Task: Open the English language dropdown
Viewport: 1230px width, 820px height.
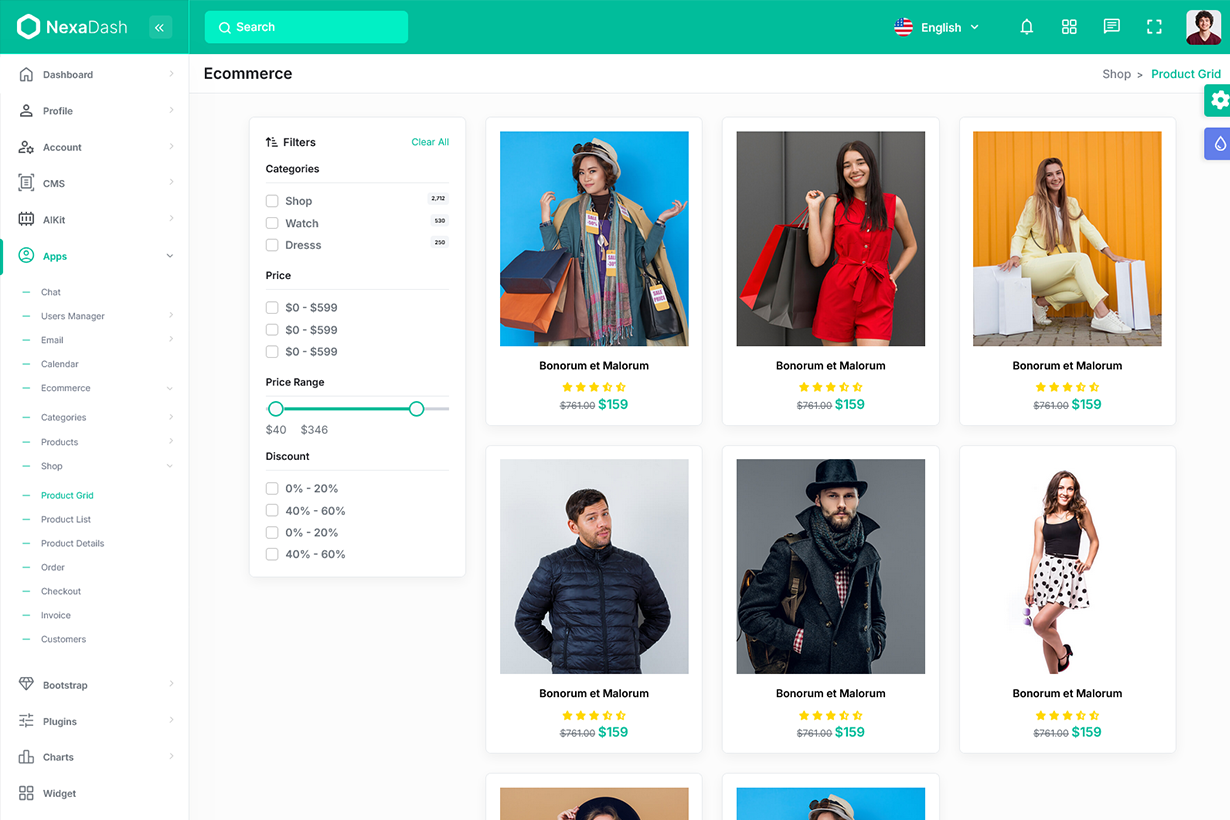Action: point(937,28)
